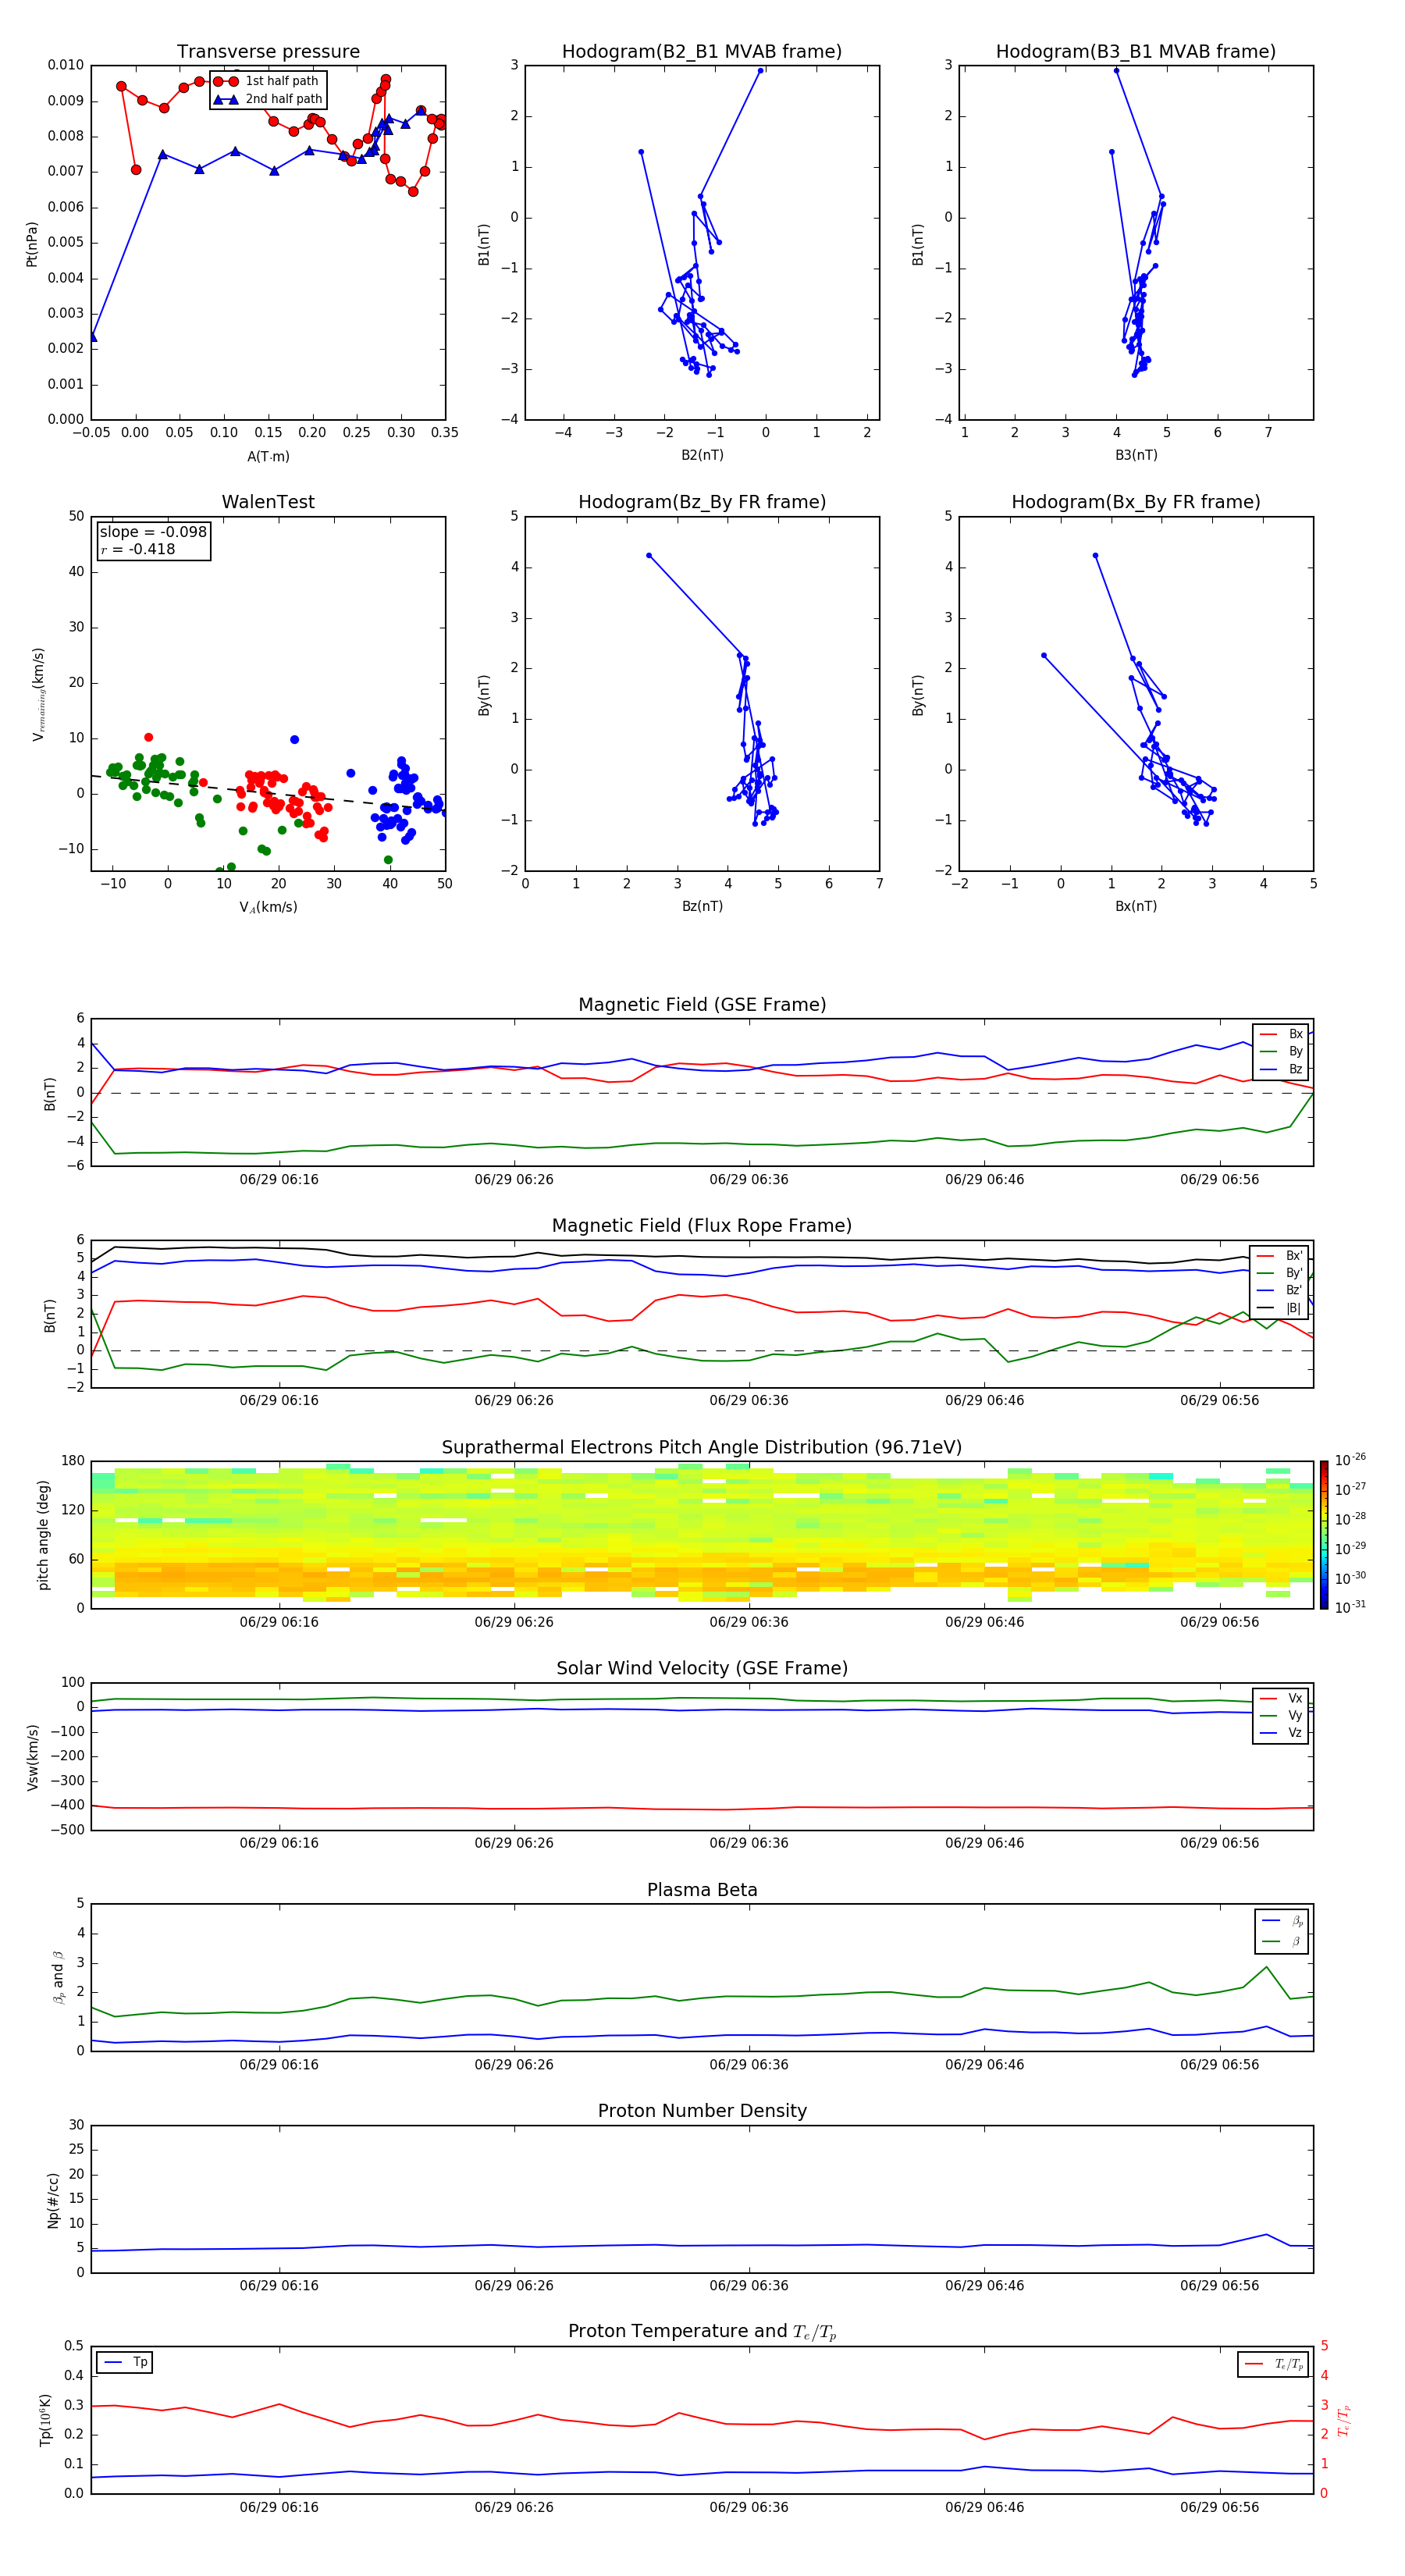1405x2576 pixels.
Task: Click '06/29 06:16' tick under GSE field plot
Action: click(x=279, y=1180)
